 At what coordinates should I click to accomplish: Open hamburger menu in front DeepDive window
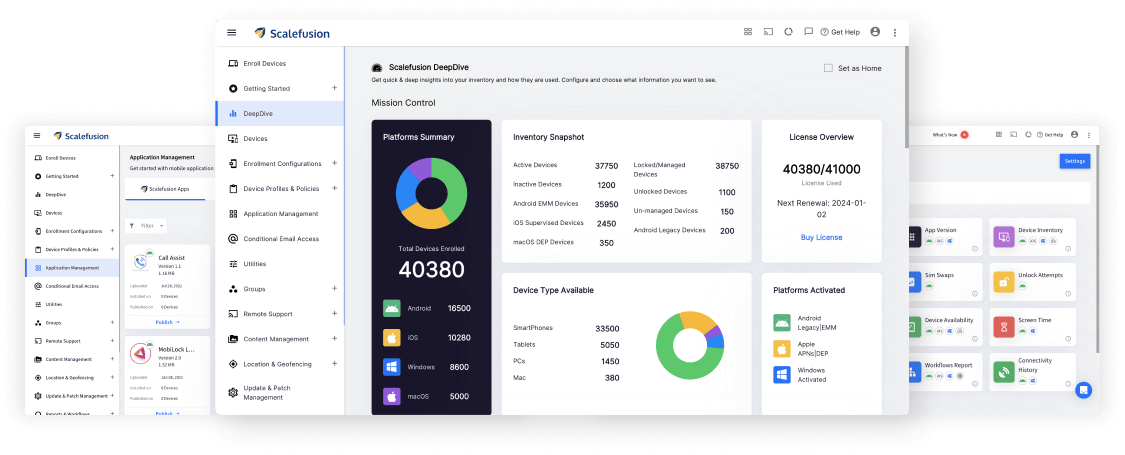click(231, 32)
